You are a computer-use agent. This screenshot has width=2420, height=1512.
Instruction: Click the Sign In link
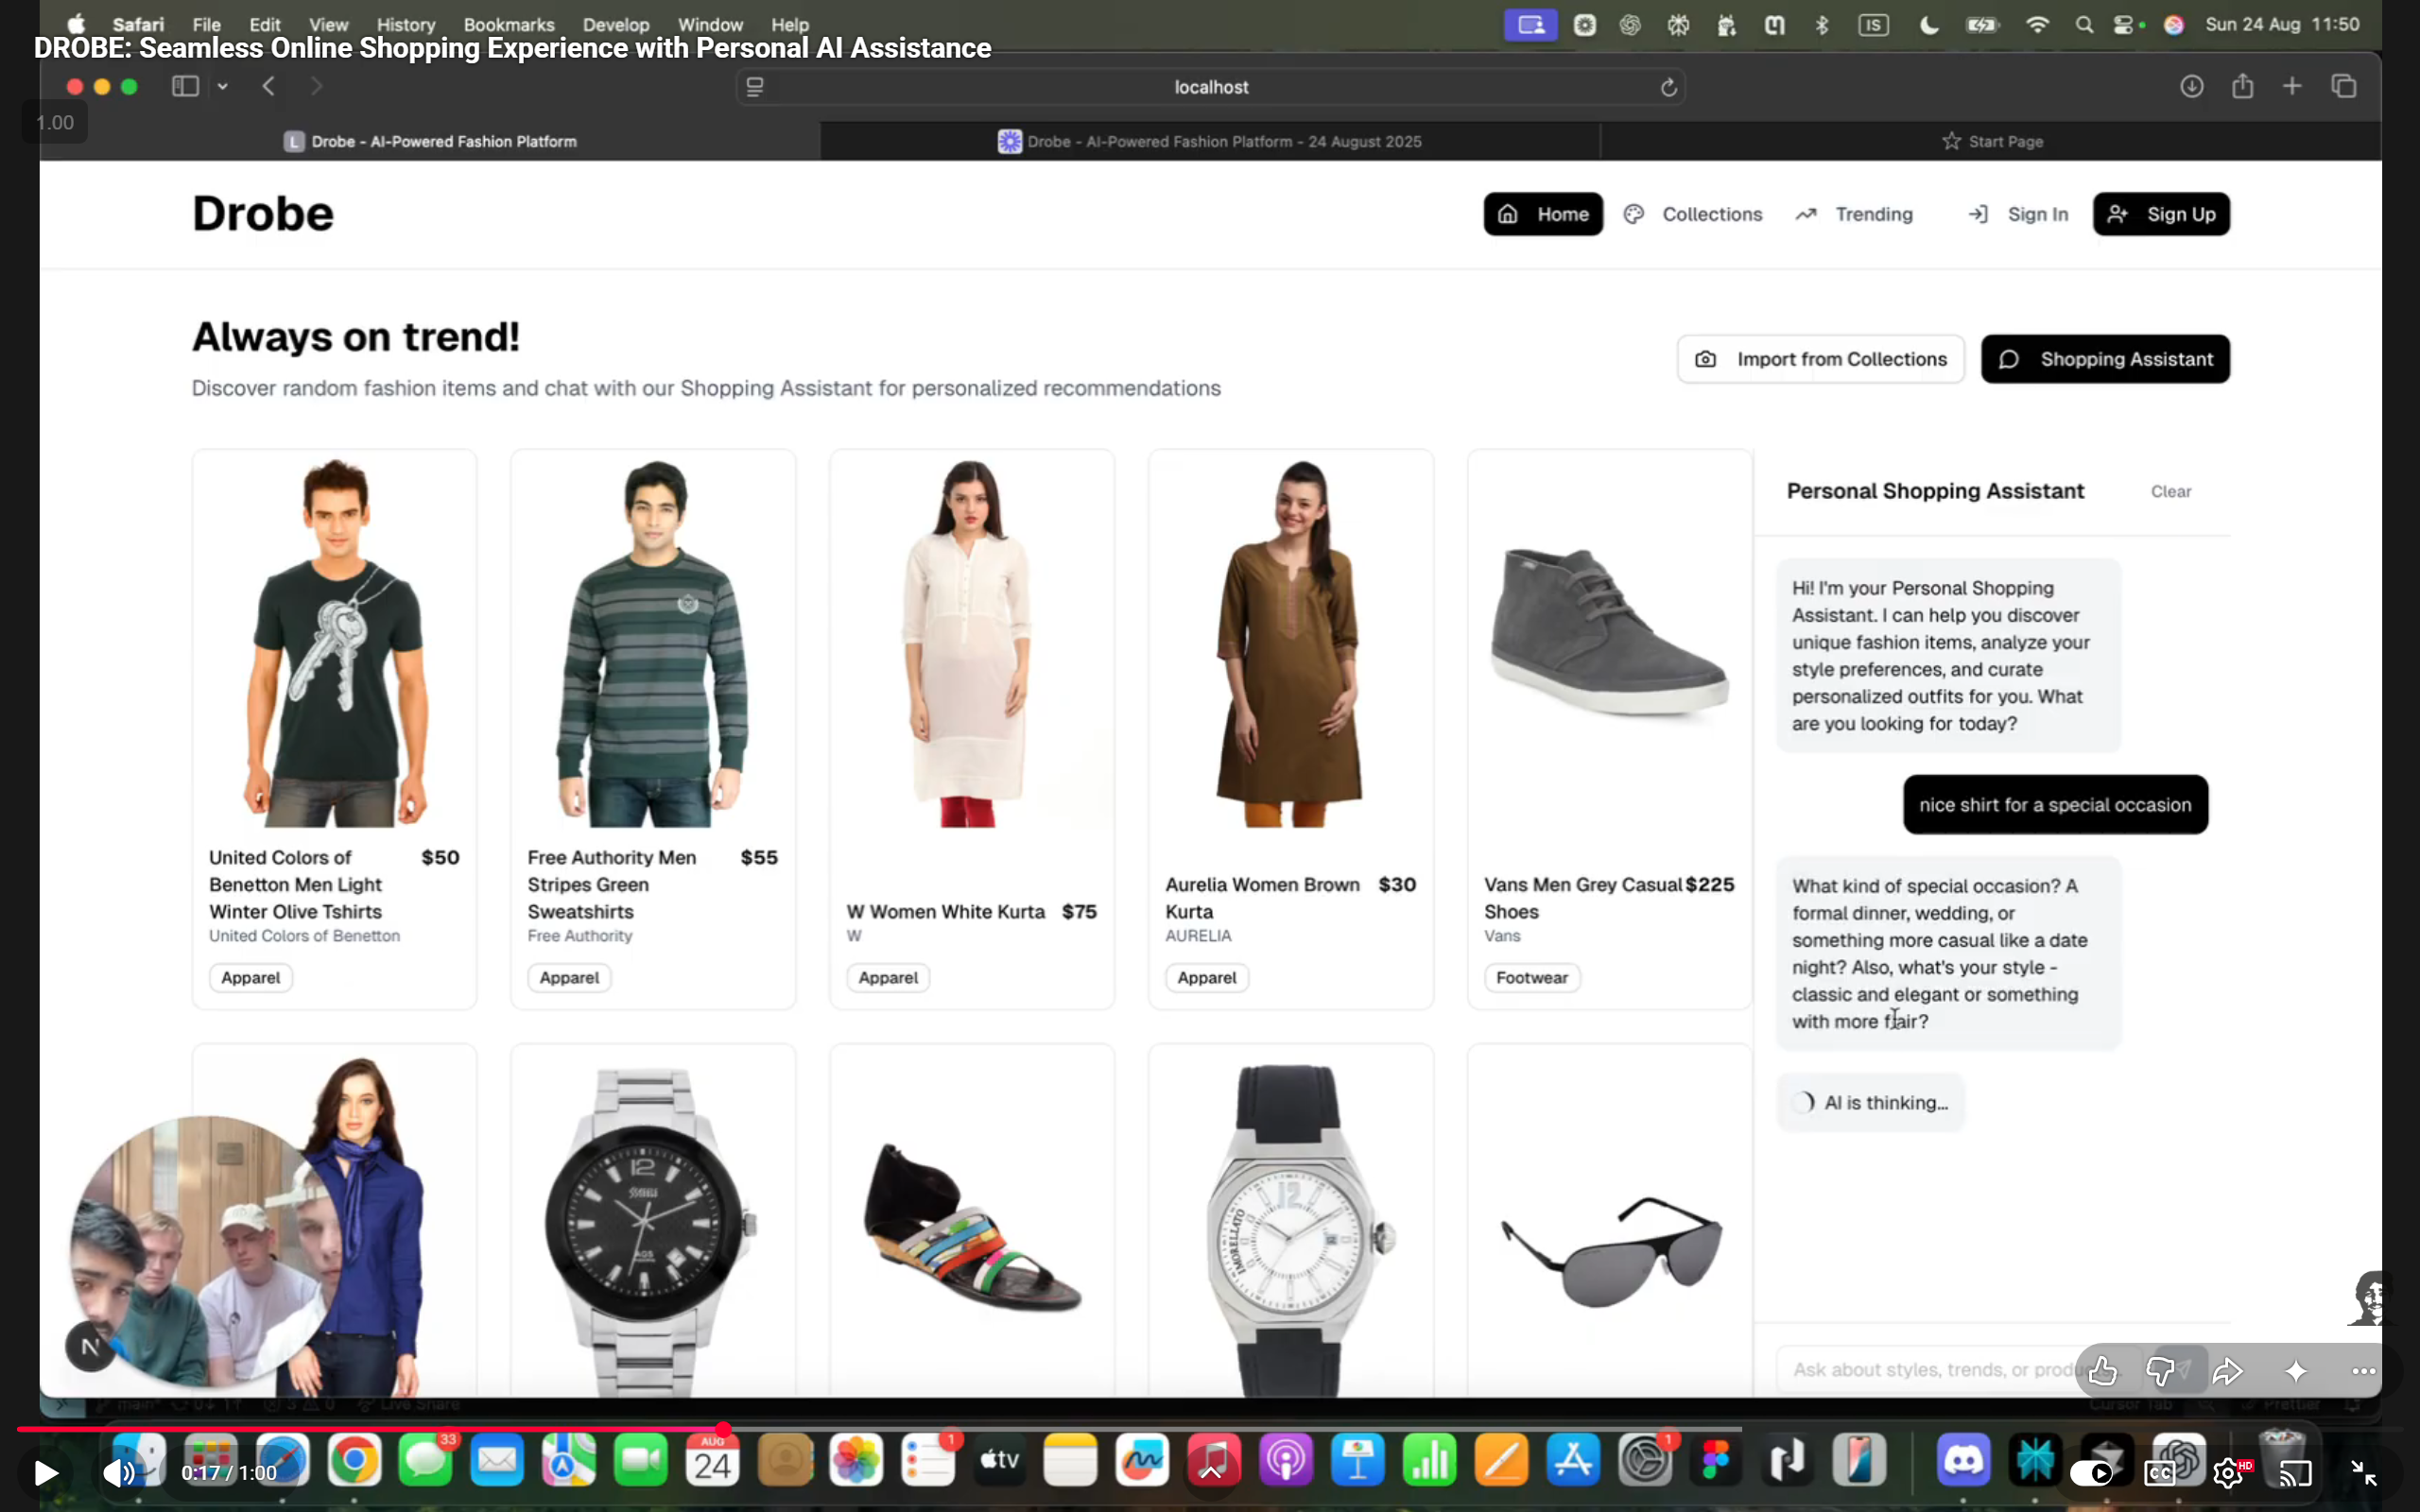pyautogui.click(x=2018, y=214)
